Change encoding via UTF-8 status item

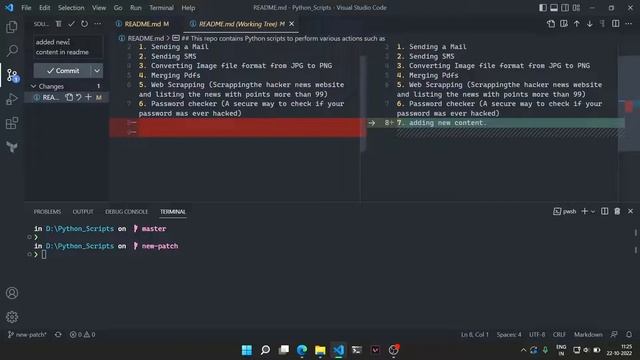pos(537,334)
